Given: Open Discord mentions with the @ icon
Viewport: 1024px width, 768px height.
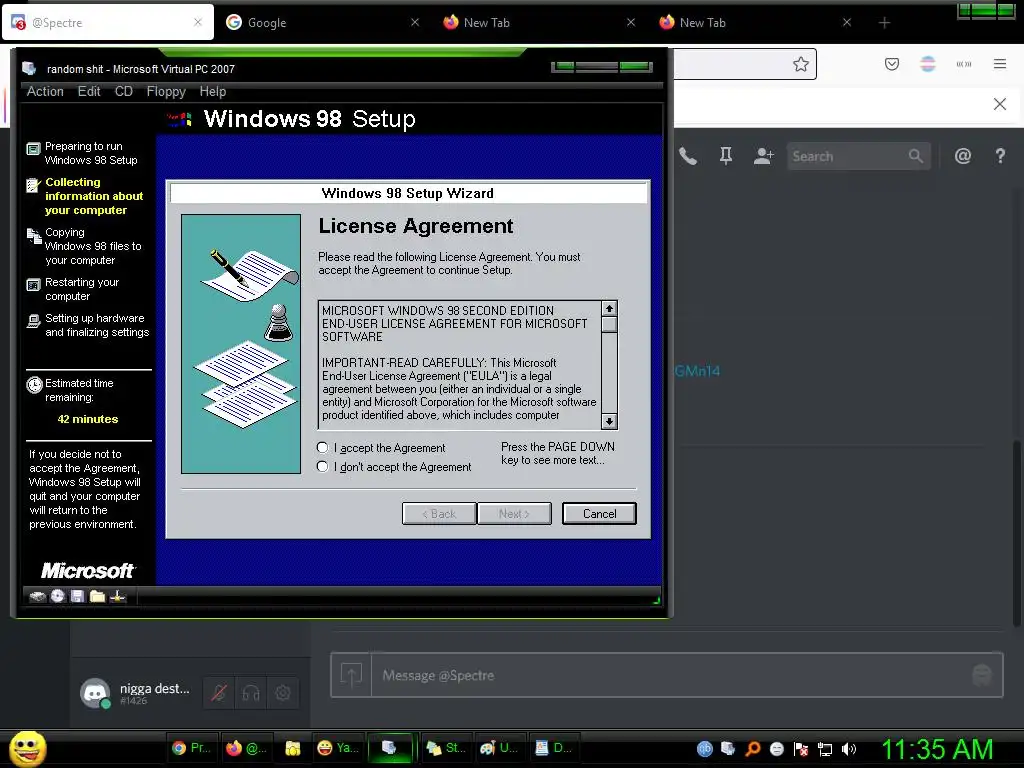Looking at the screenshot, I should pyautogui.click(x=963, y=156).
